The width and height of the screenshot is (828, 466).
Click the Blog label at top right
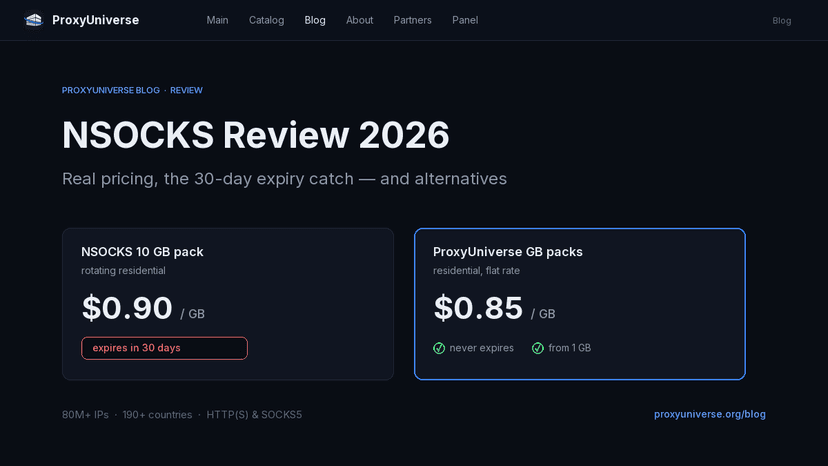point(782,21)
